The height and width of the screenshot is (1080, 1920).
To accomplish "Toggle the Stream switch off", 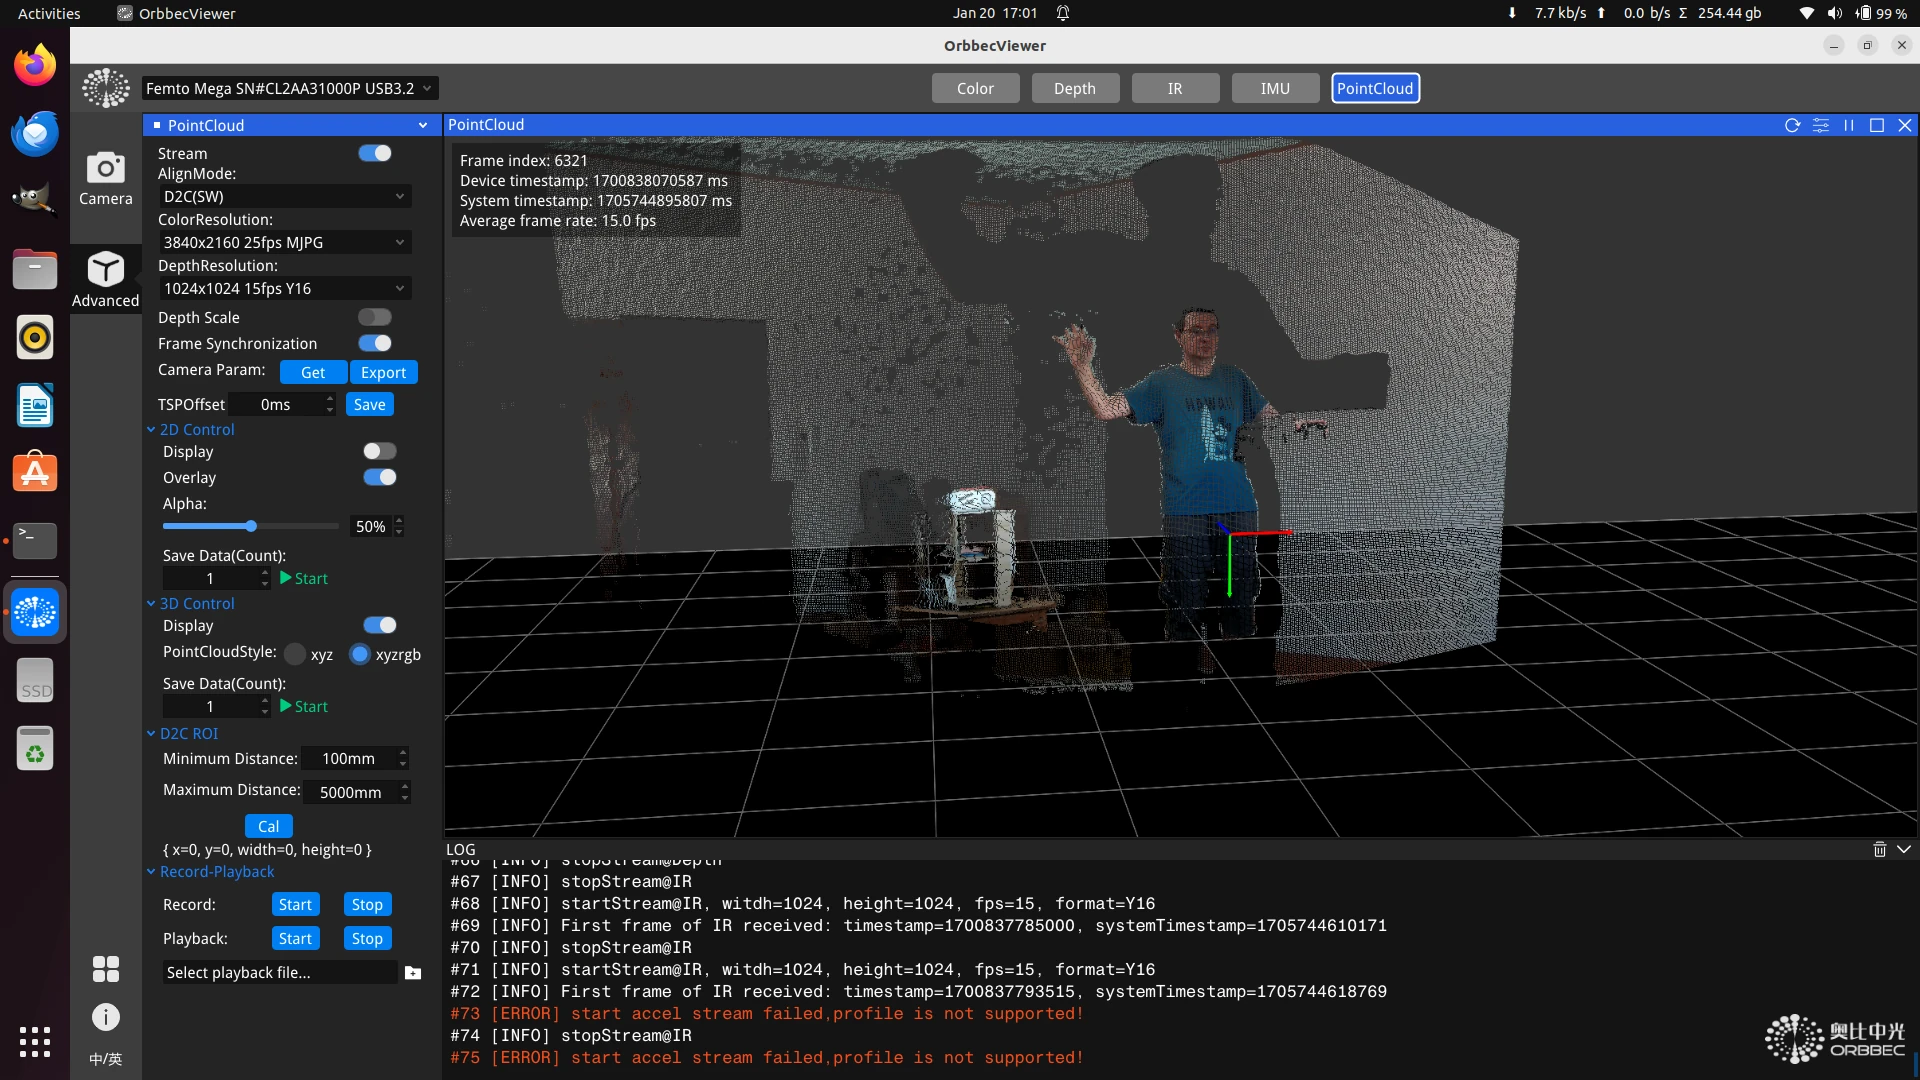I will click(375, 153).
